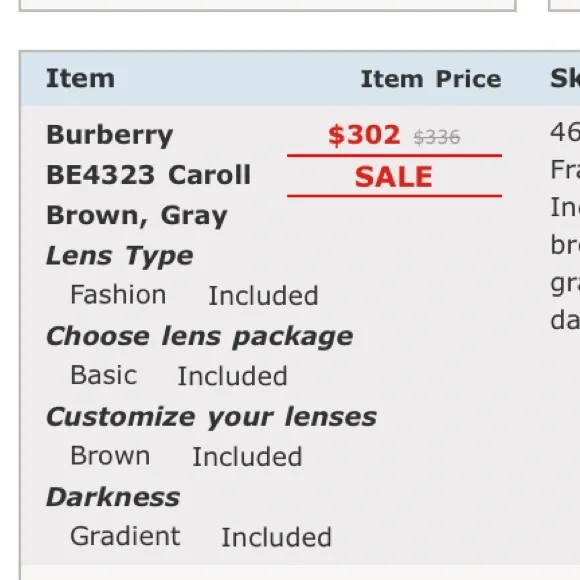Click the Item Price column header
The height and width of the screenshot is (580, 580).
[431, 79]
